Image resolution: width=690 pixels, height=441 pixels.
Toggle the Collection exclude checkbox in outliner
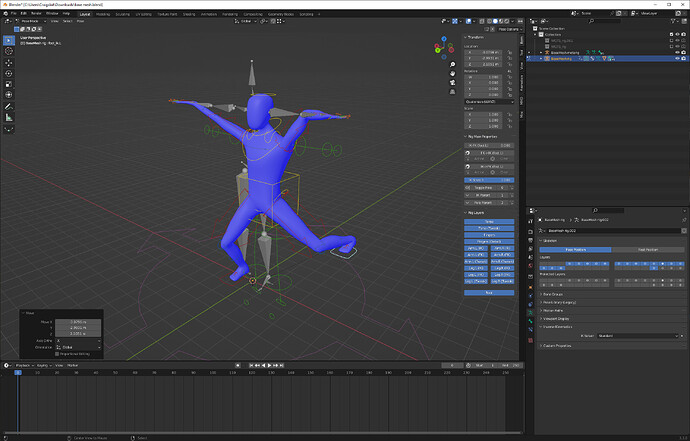coord(672,34)
